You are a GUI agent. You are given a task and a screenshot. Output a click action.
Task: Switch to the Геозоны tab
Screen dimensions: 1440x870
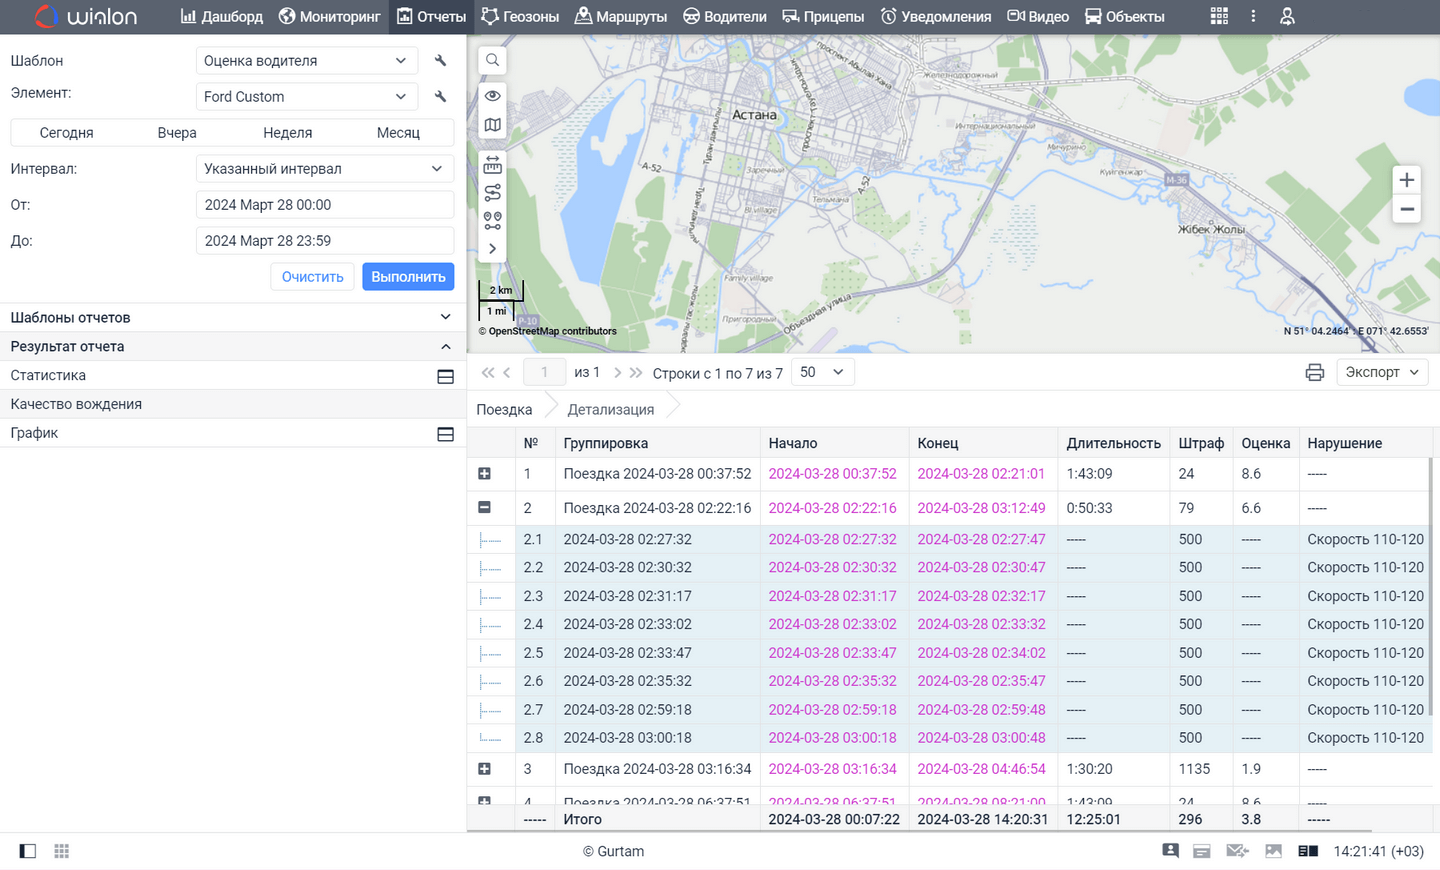520,16
